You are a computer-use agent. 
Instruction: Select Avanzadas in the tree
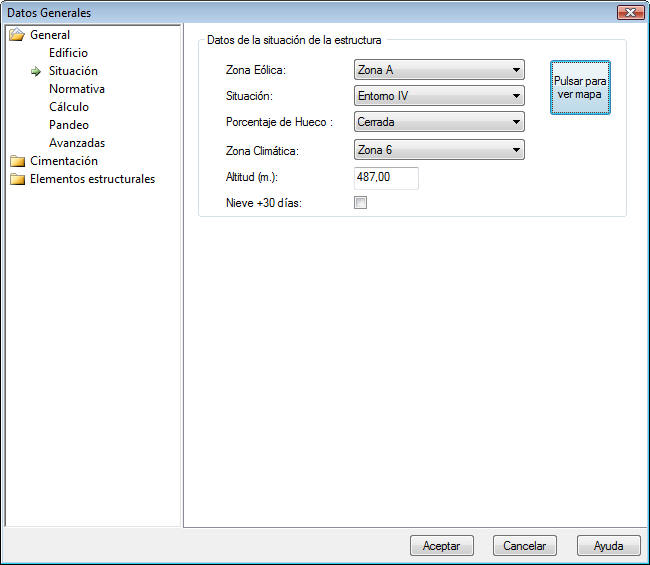(x=77, y=143)
